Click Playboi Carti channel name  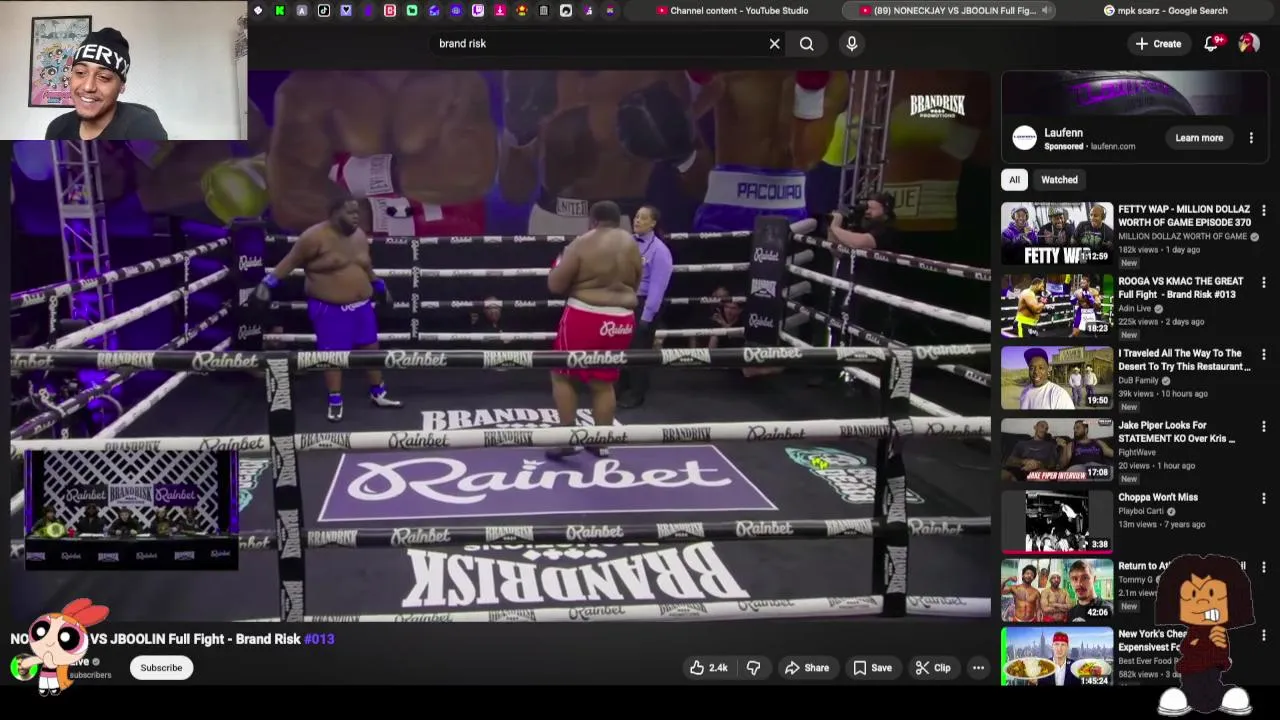(1141, 511)
